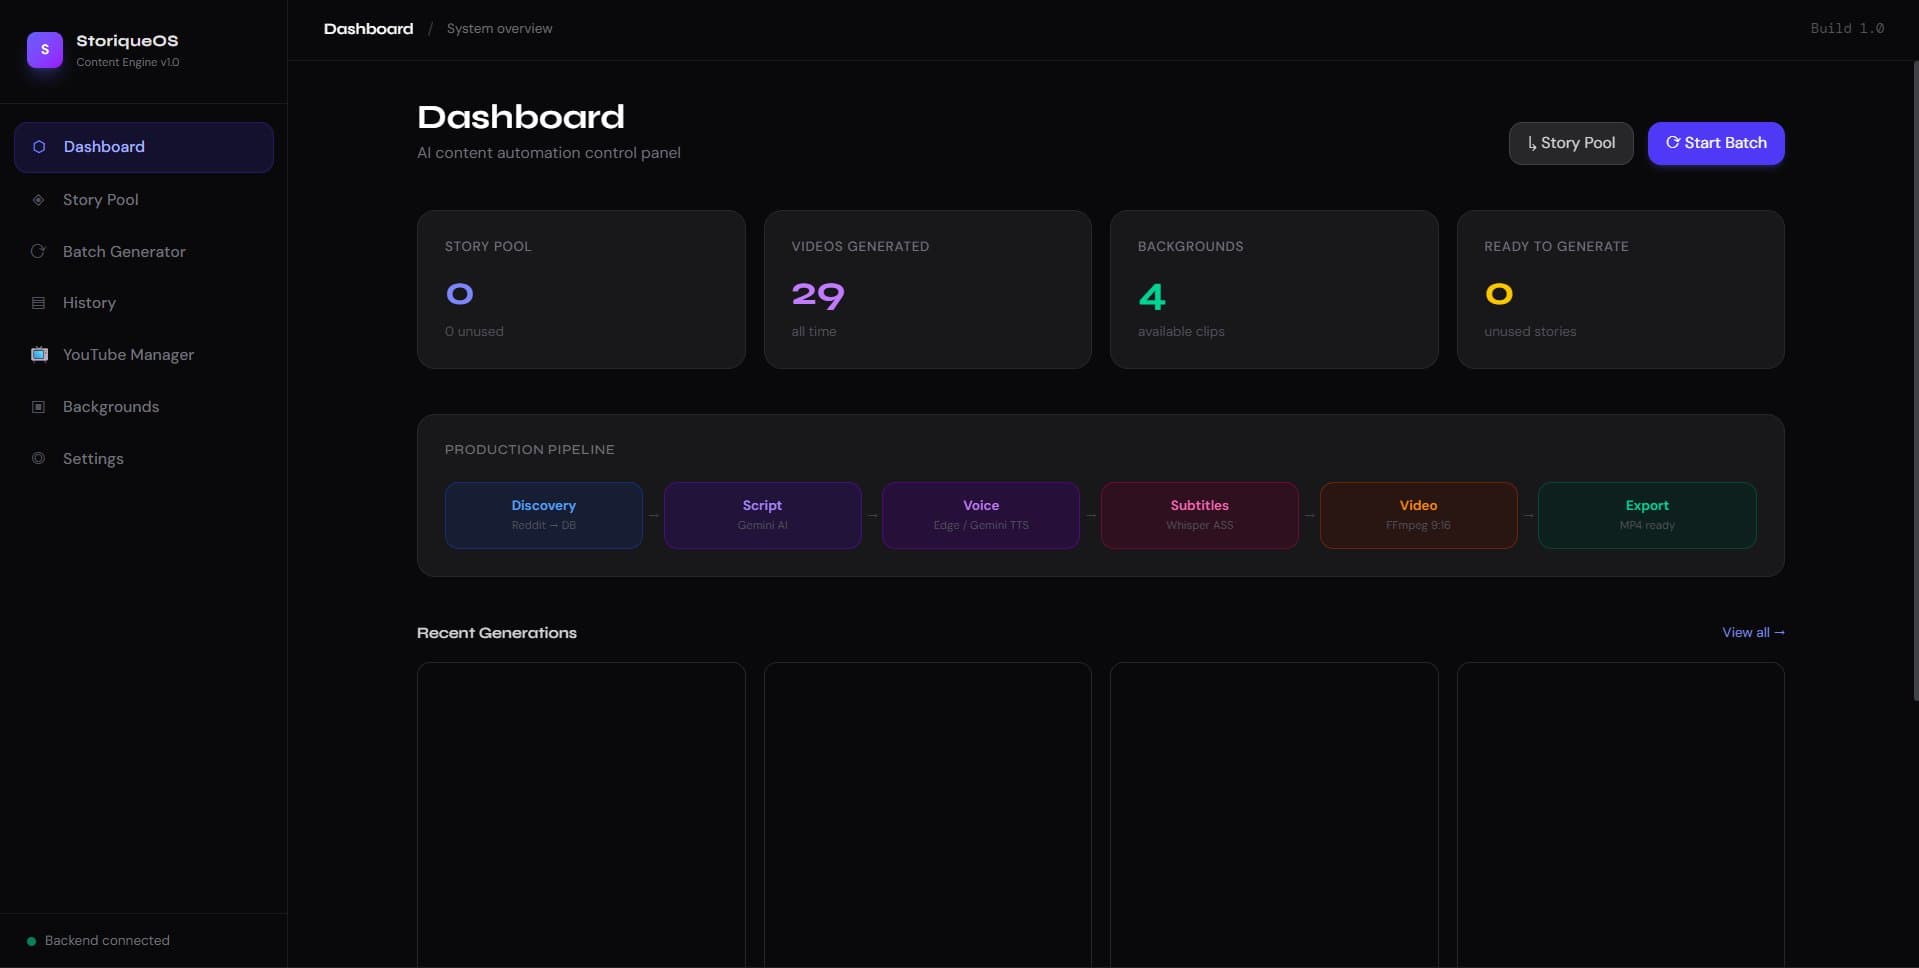Click the 29 videos generated value
The height and width of the screenshot is (968, 1919).
click(818, 295)
